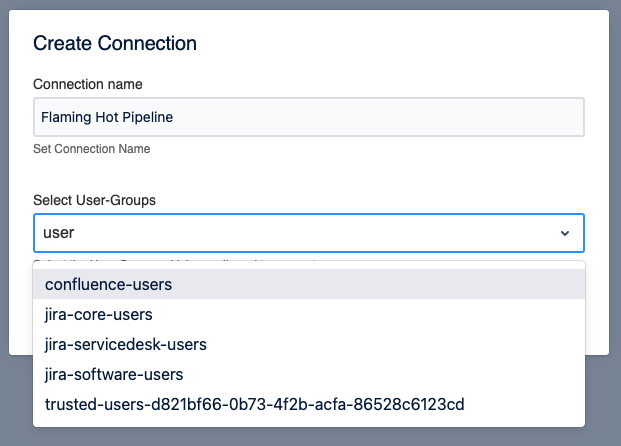
Task: Pick the jira-servicedesk-users option
Action: coord(309,344)
